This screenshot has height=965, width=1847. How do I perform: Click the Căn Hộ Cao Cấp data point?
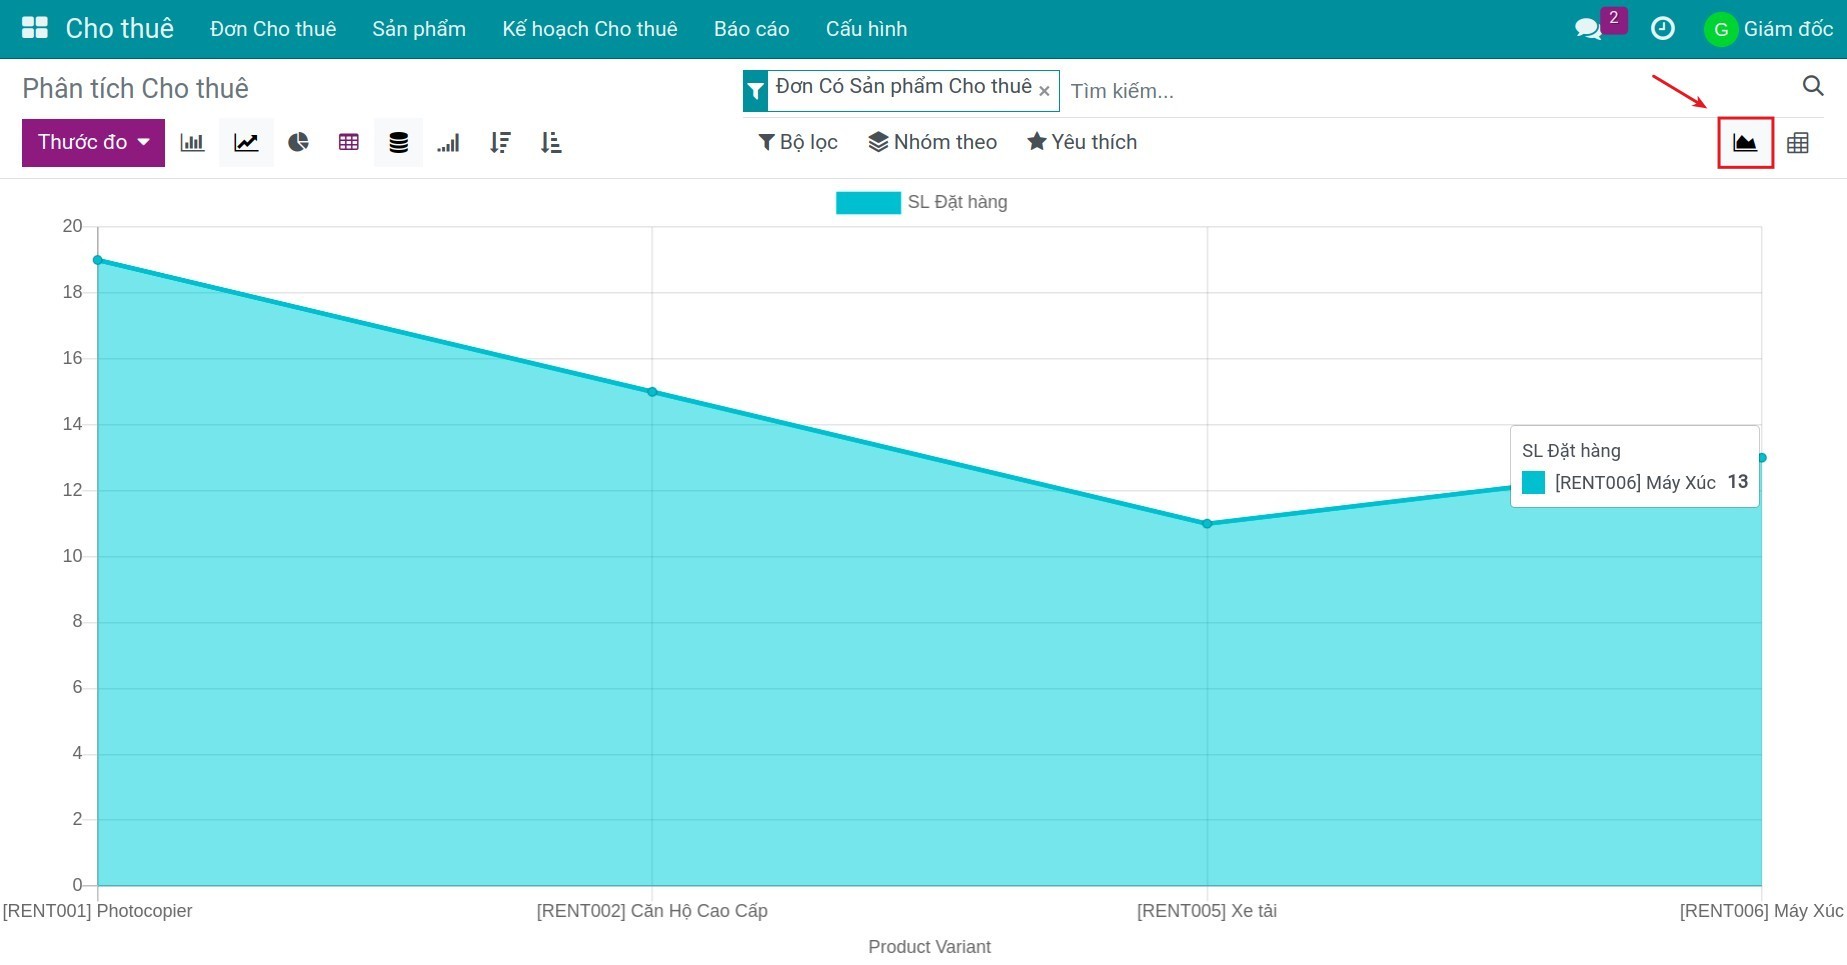tap(652, 392)
